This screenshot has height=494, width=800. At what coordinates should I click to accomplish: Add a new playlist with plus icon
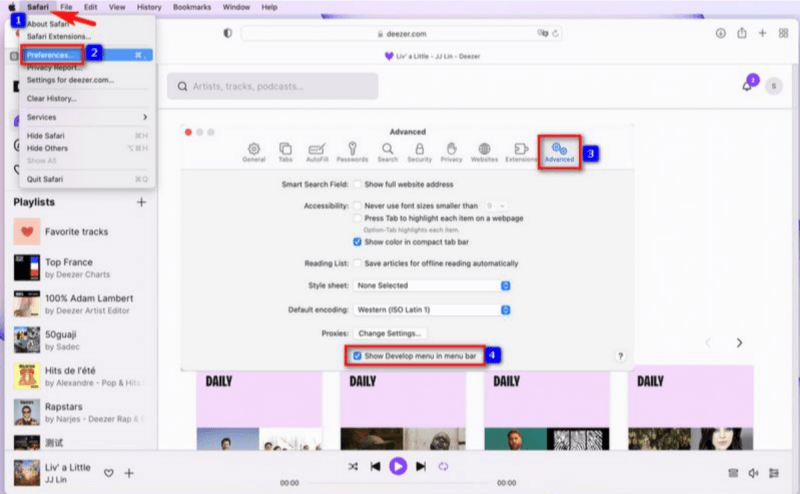coord(141,202)
